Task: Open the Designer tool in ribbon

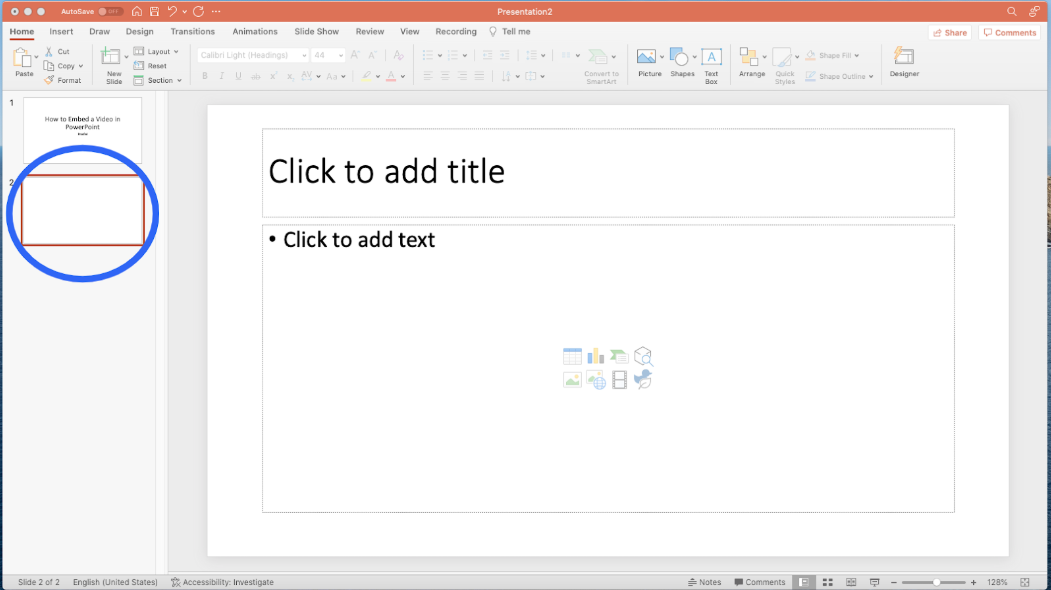Action: coord(904,62)
